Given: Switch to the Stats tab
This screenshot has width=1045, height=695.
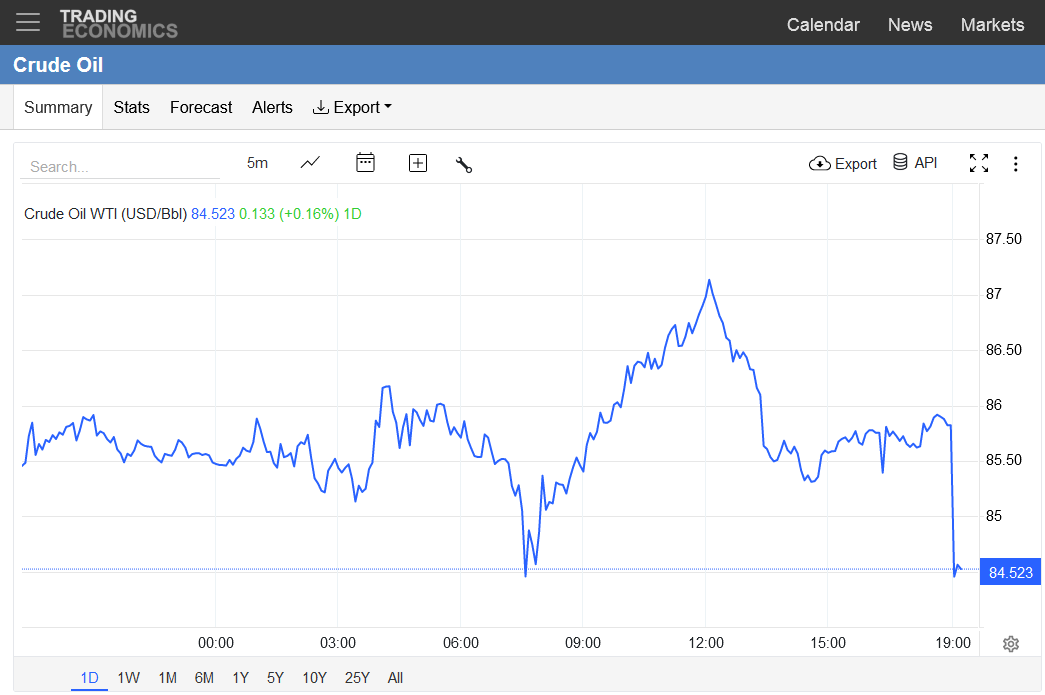Looking at the screenshot, I should point(131,107).
